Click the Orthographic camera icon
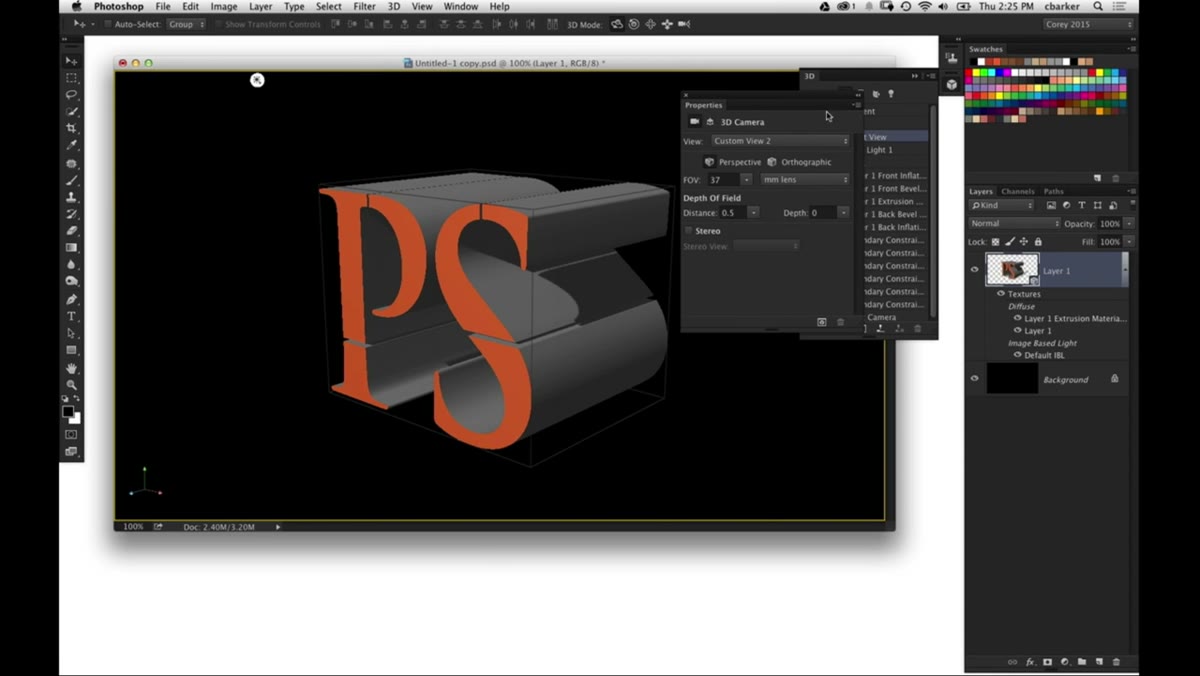This screenshot has height=676, width=1200. tap(772, 162)
